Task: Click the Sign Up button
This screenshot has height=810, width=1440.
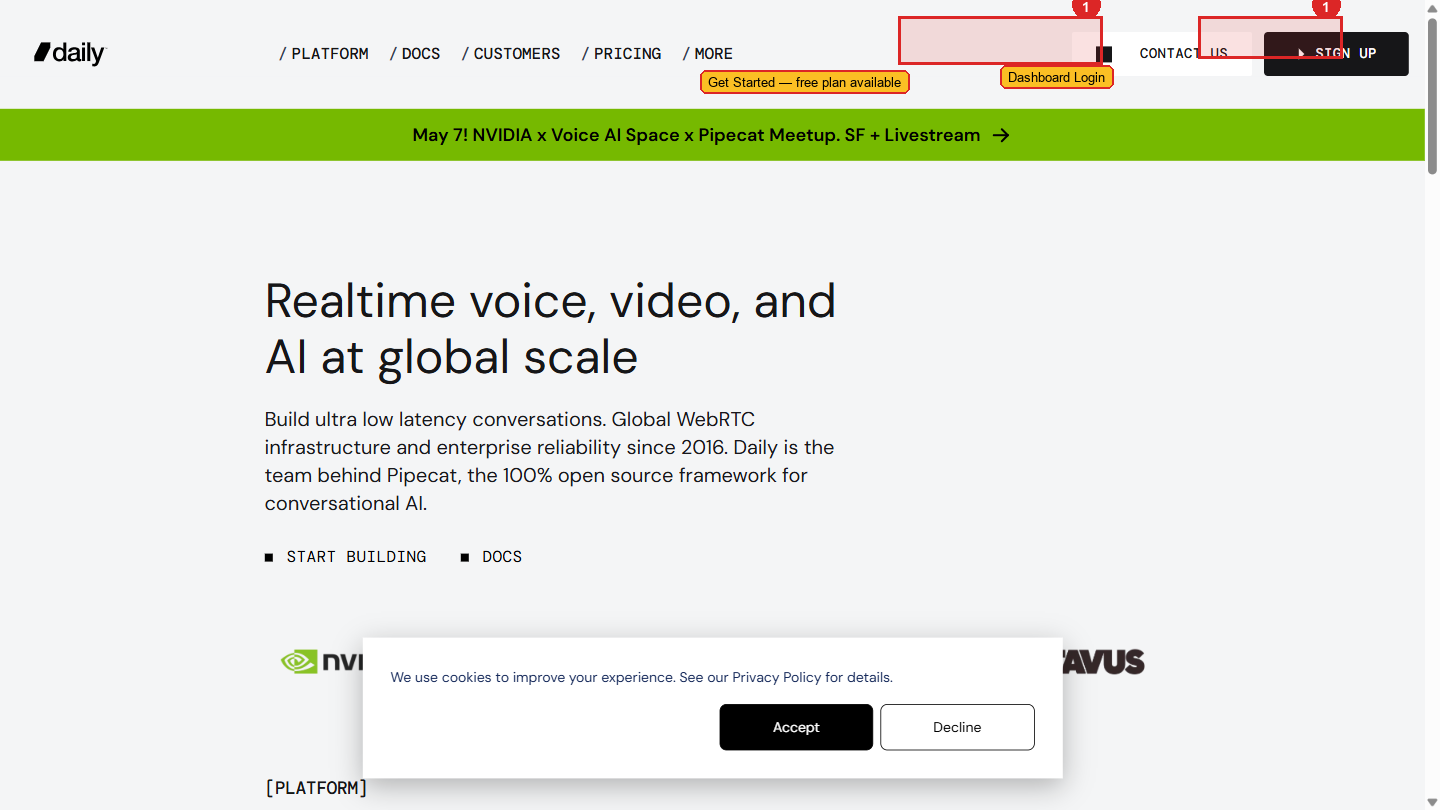Action: tap(1336, 54)
